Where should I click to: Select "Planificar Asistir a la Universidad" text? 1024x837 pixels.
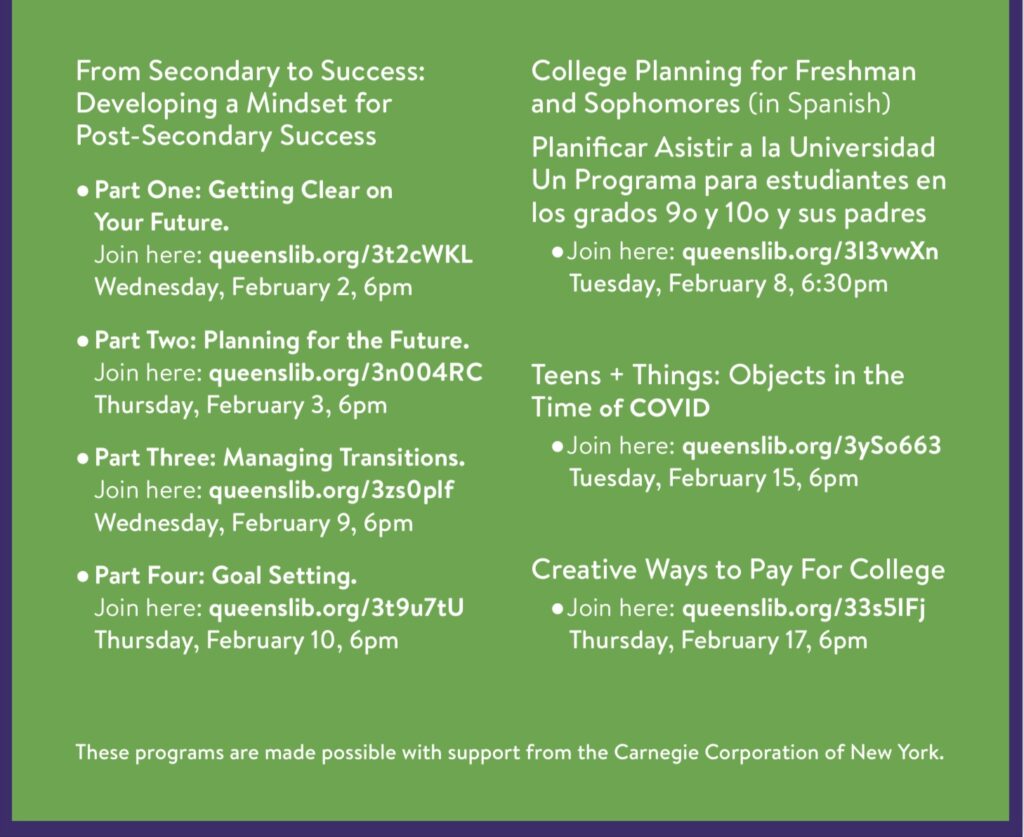click(x=733, y=148)
